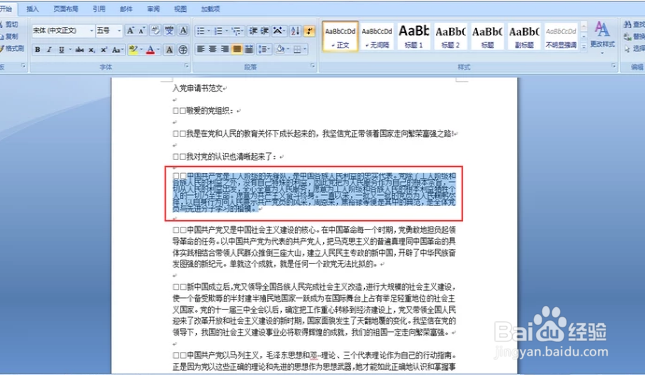Open the Enclosed Characters tool
The image size is (645, 375).
[x=183, y=50]
